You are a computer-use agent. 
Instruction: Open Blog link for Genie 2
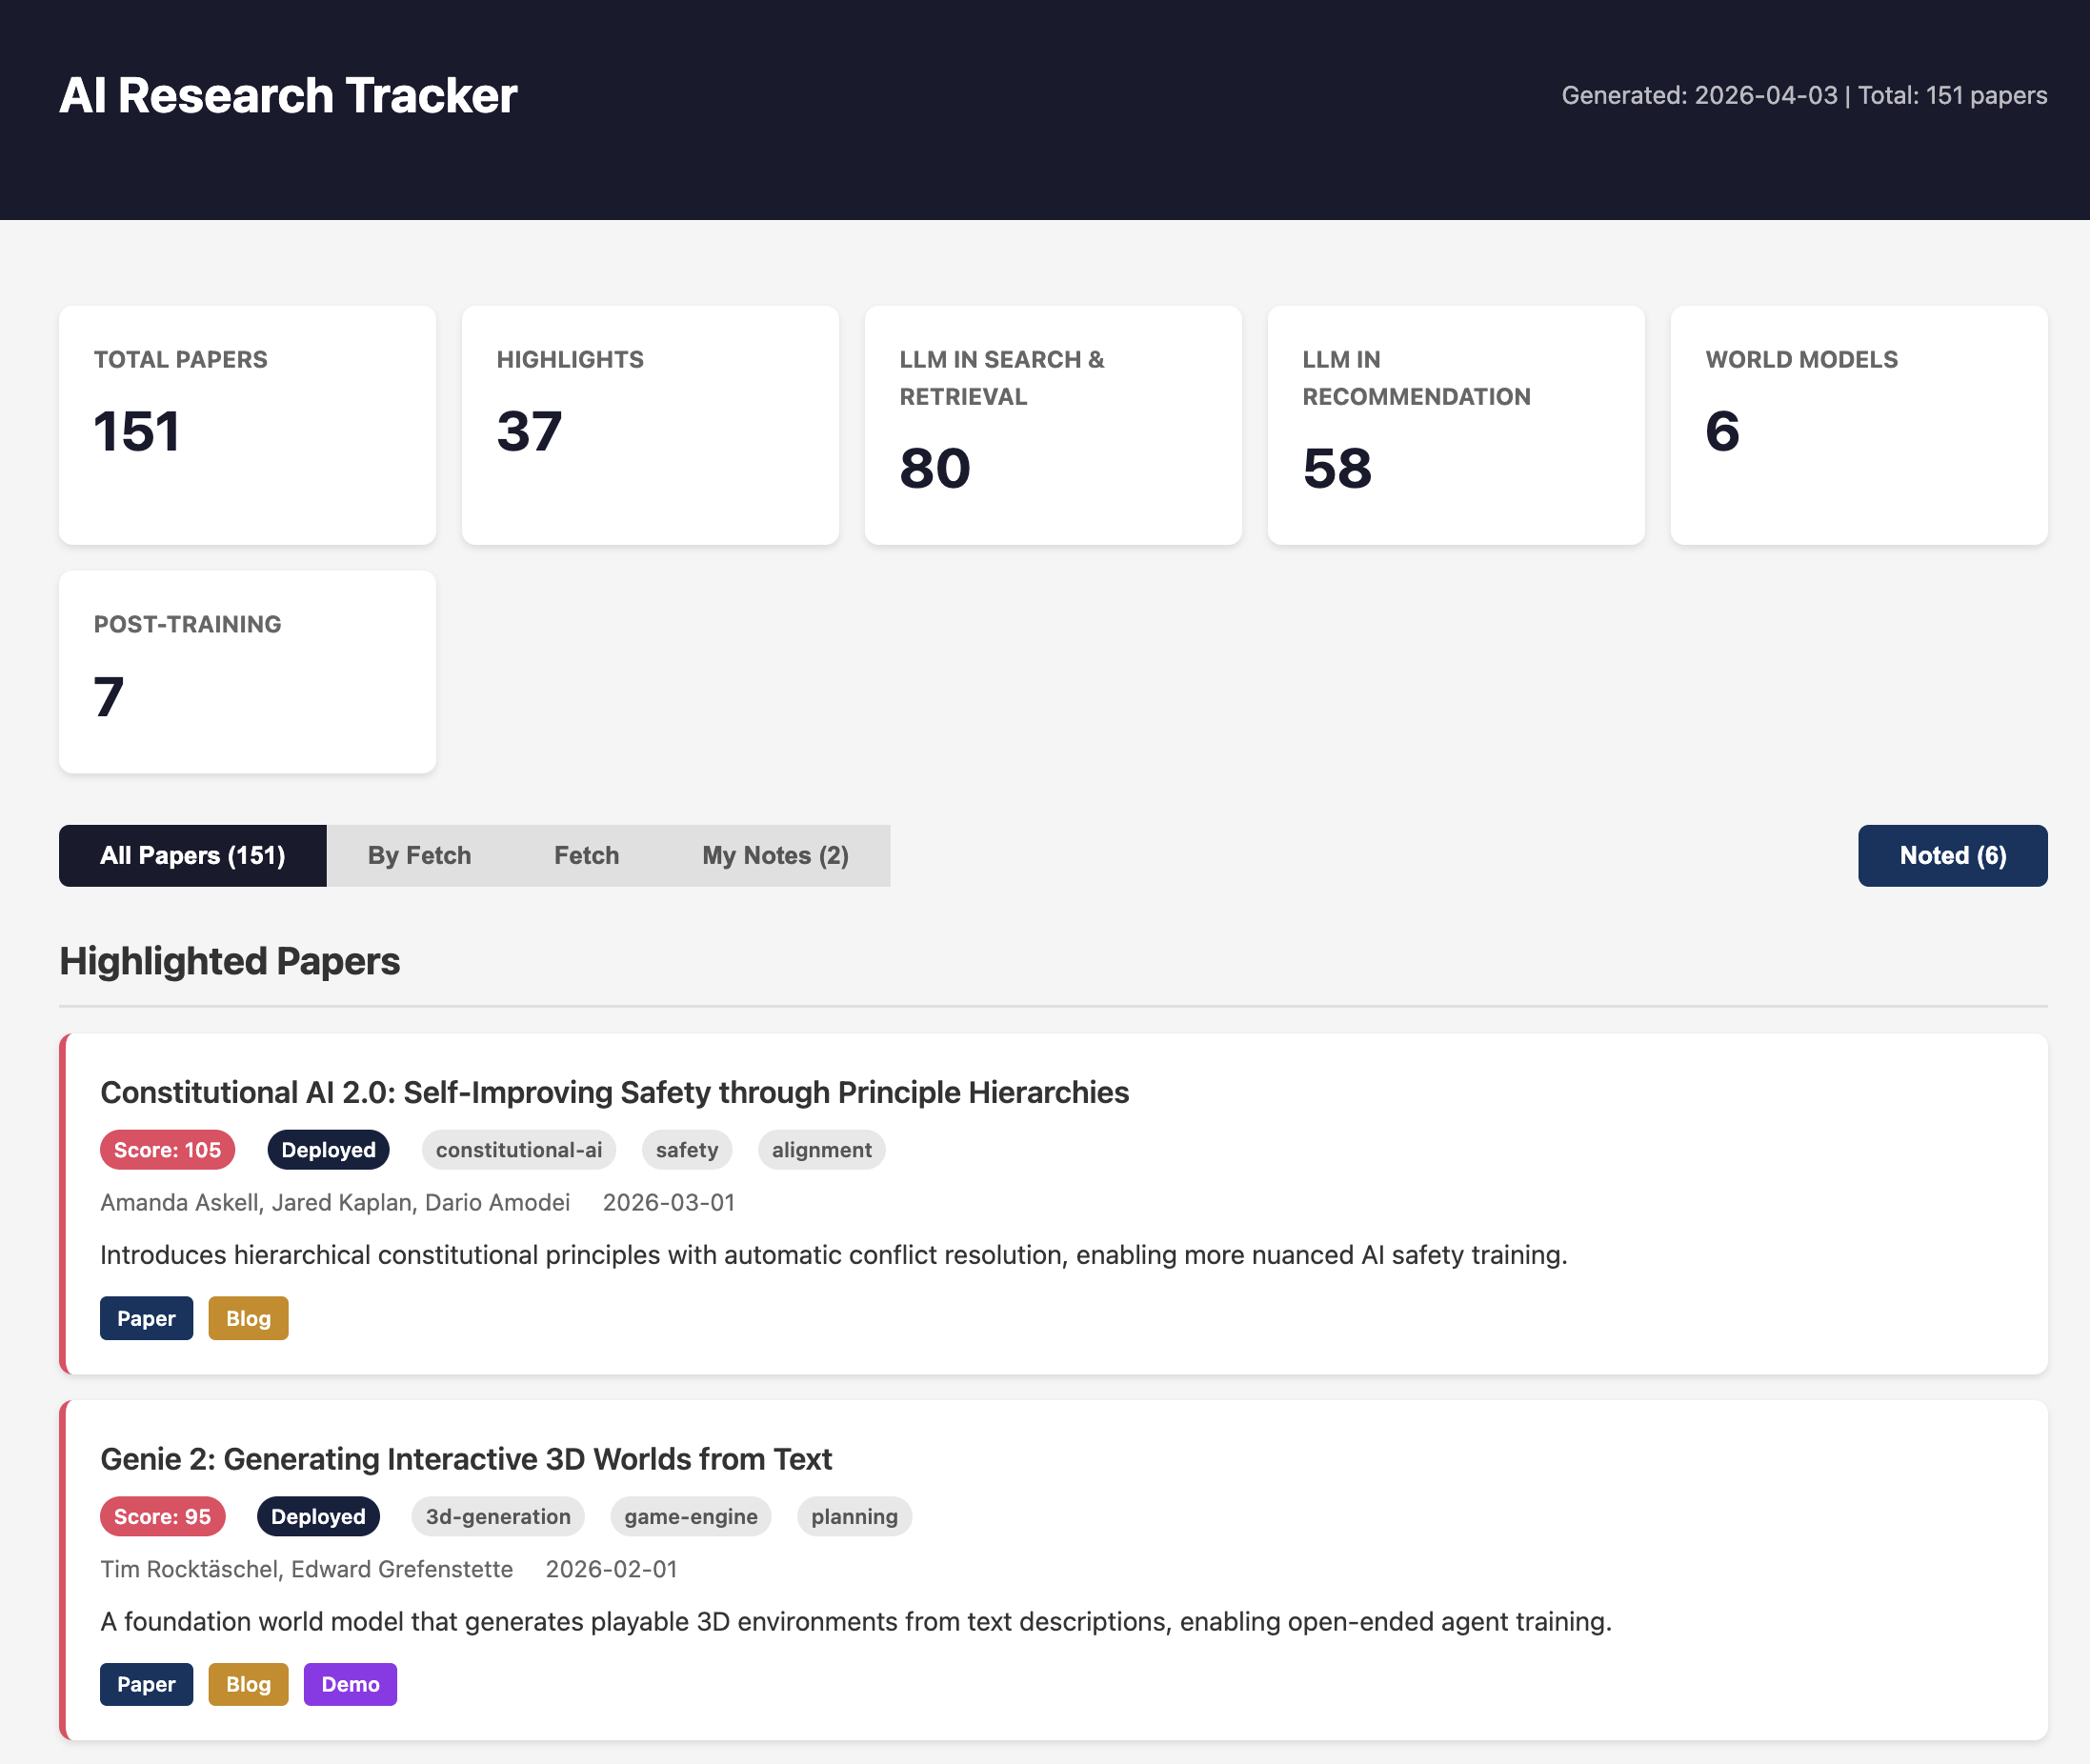248,1684
